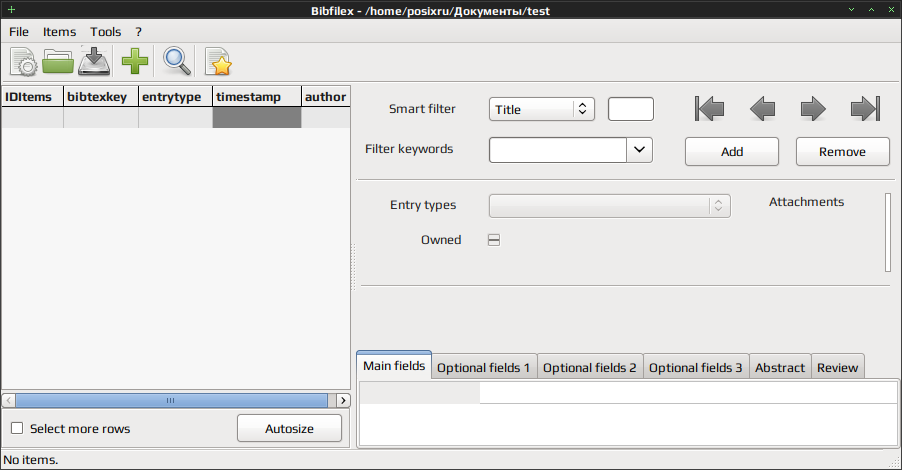Toggle the Owned checkbox

[x=494, y=240]
